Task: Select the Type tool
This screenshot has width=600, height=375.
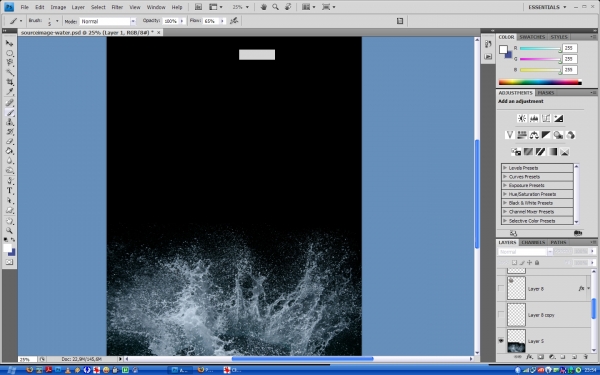Action: click(x=9, y=191)
